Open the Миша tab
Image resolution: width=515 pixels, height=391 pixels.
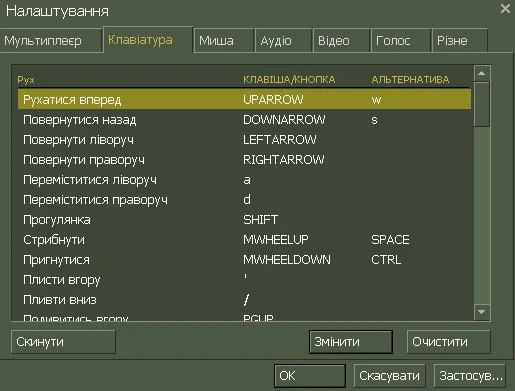click(x=224, y=41)
